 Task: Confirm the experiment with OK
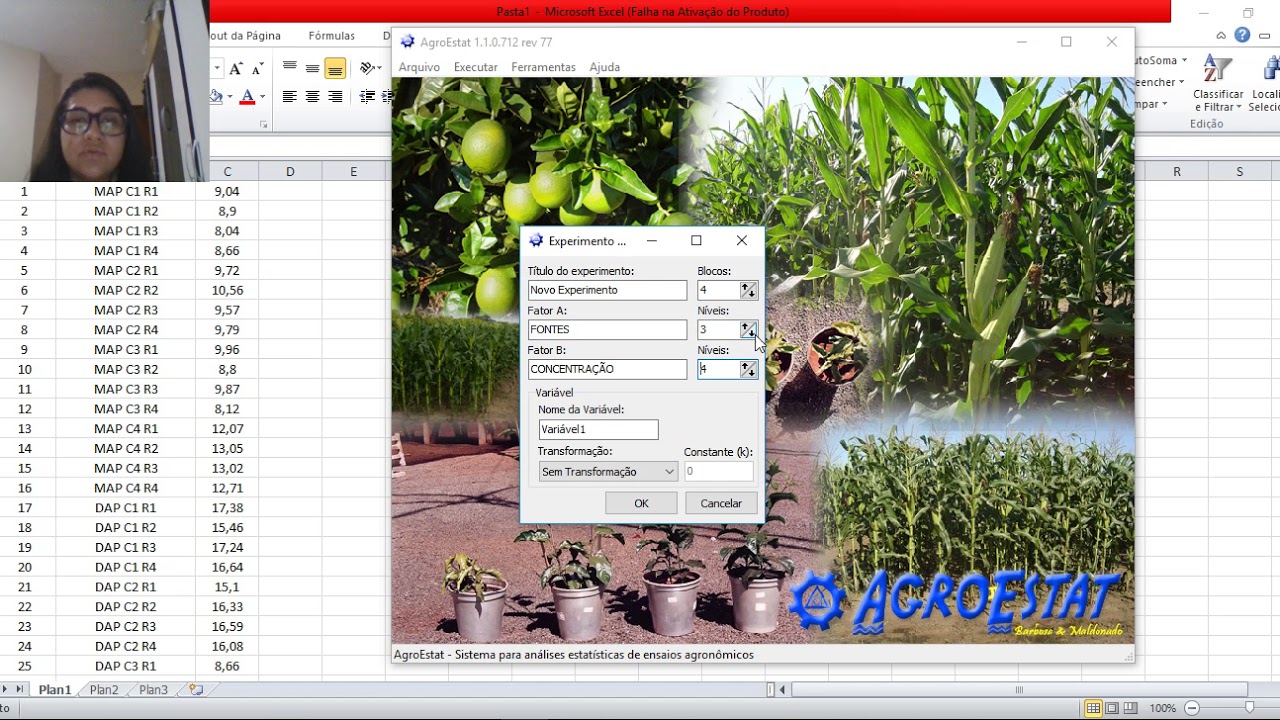[x=641, y=503]
